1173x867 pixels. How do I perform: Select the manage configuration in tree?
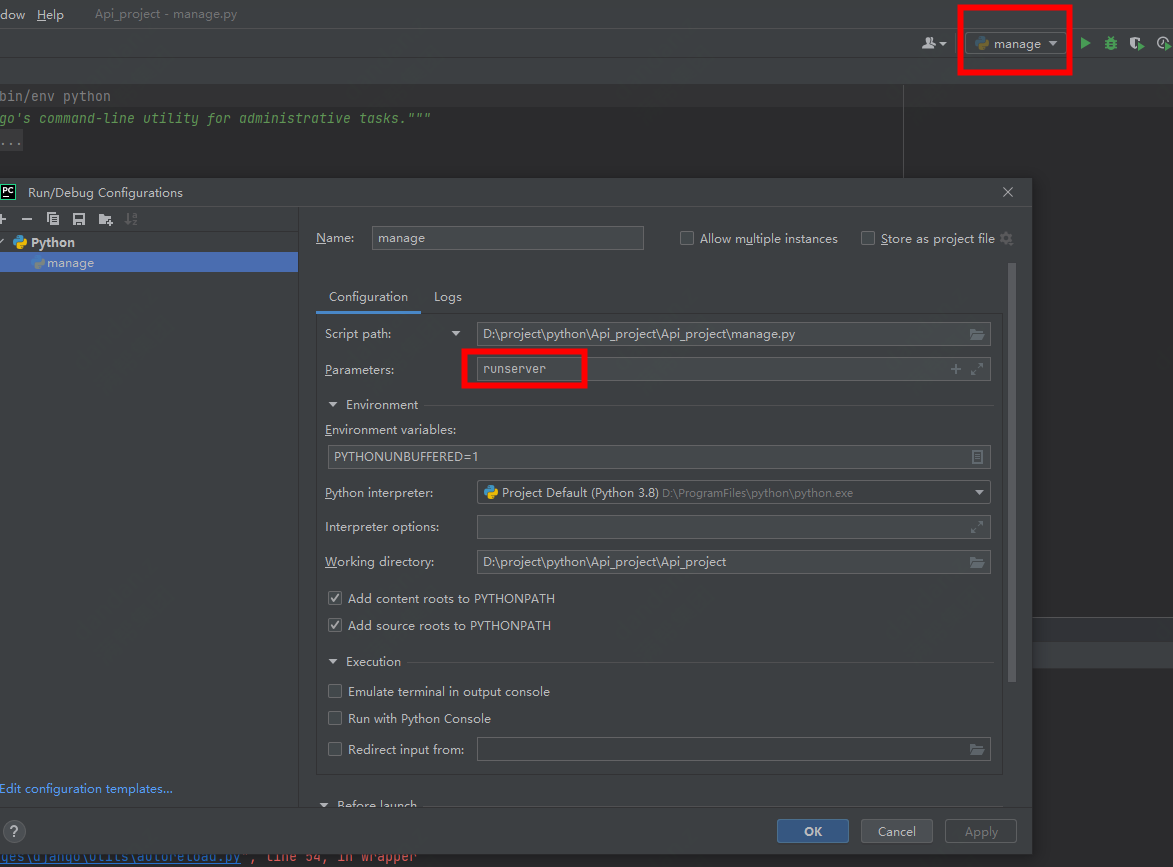tap(149, 263)
